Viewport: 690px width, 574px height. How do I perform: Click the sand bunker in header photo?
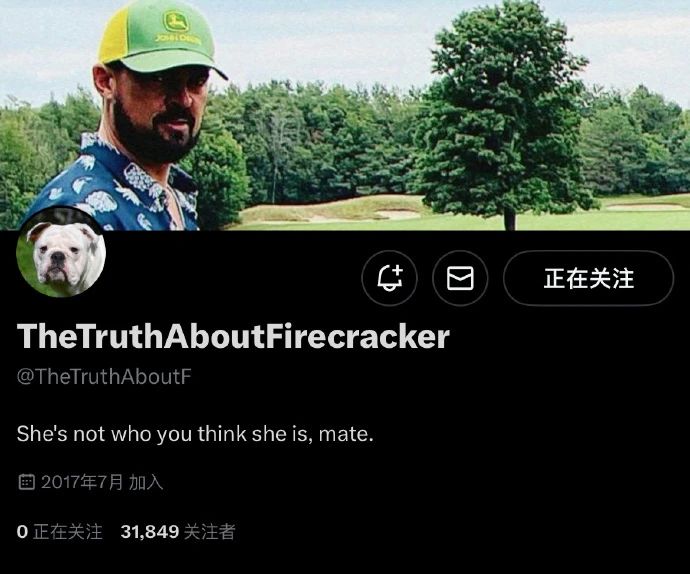[x=398, y=215]
